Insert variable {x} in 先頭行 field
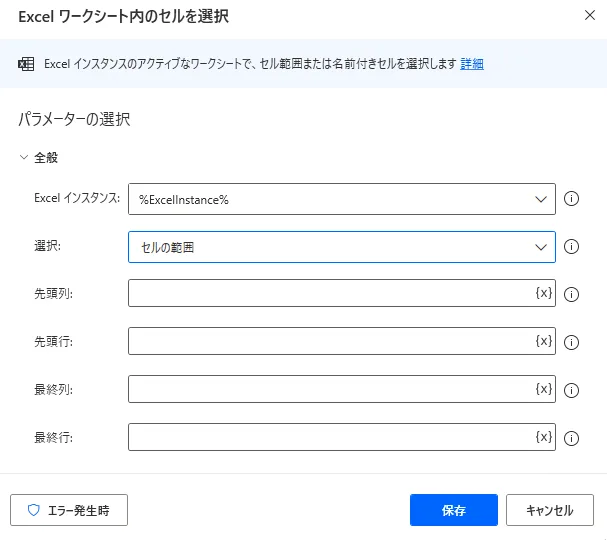Image resolution: width=607 pixels, height=540 pixels. click(x=543, y=341)
